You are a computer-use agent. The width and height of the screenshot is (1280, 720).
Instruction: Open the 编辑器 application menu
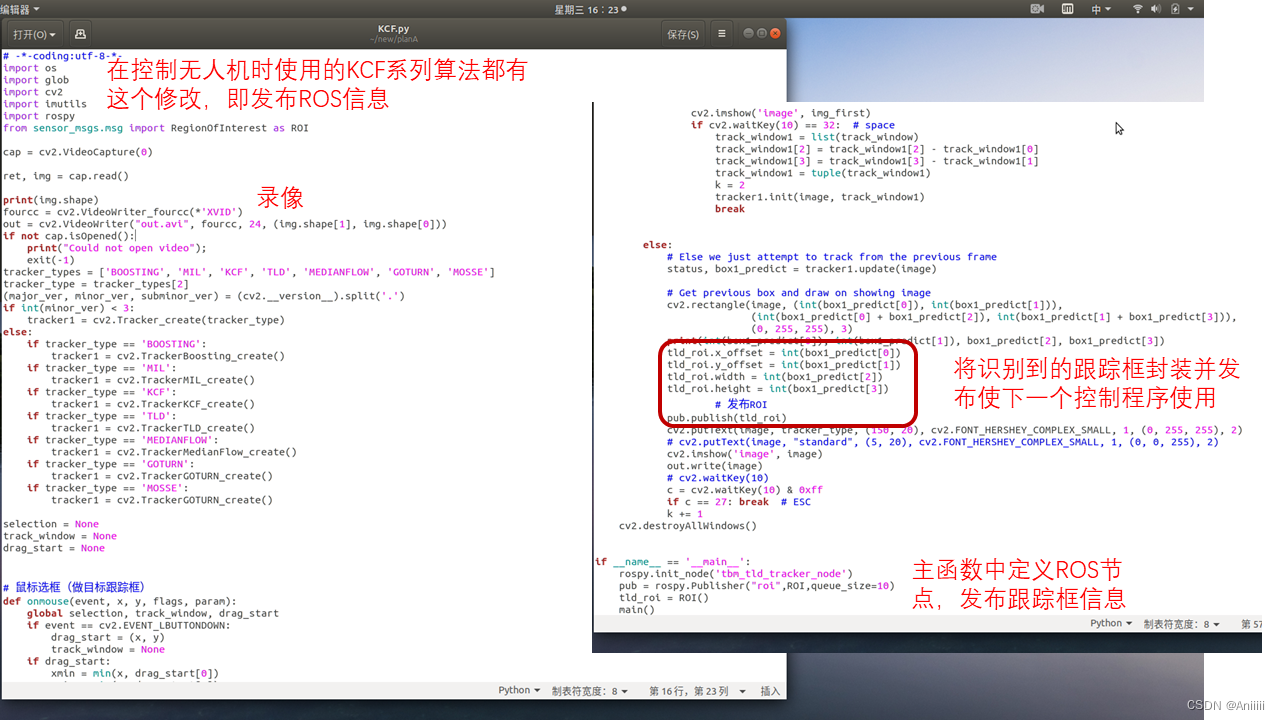pyautogui.click(x=21, y=9)
